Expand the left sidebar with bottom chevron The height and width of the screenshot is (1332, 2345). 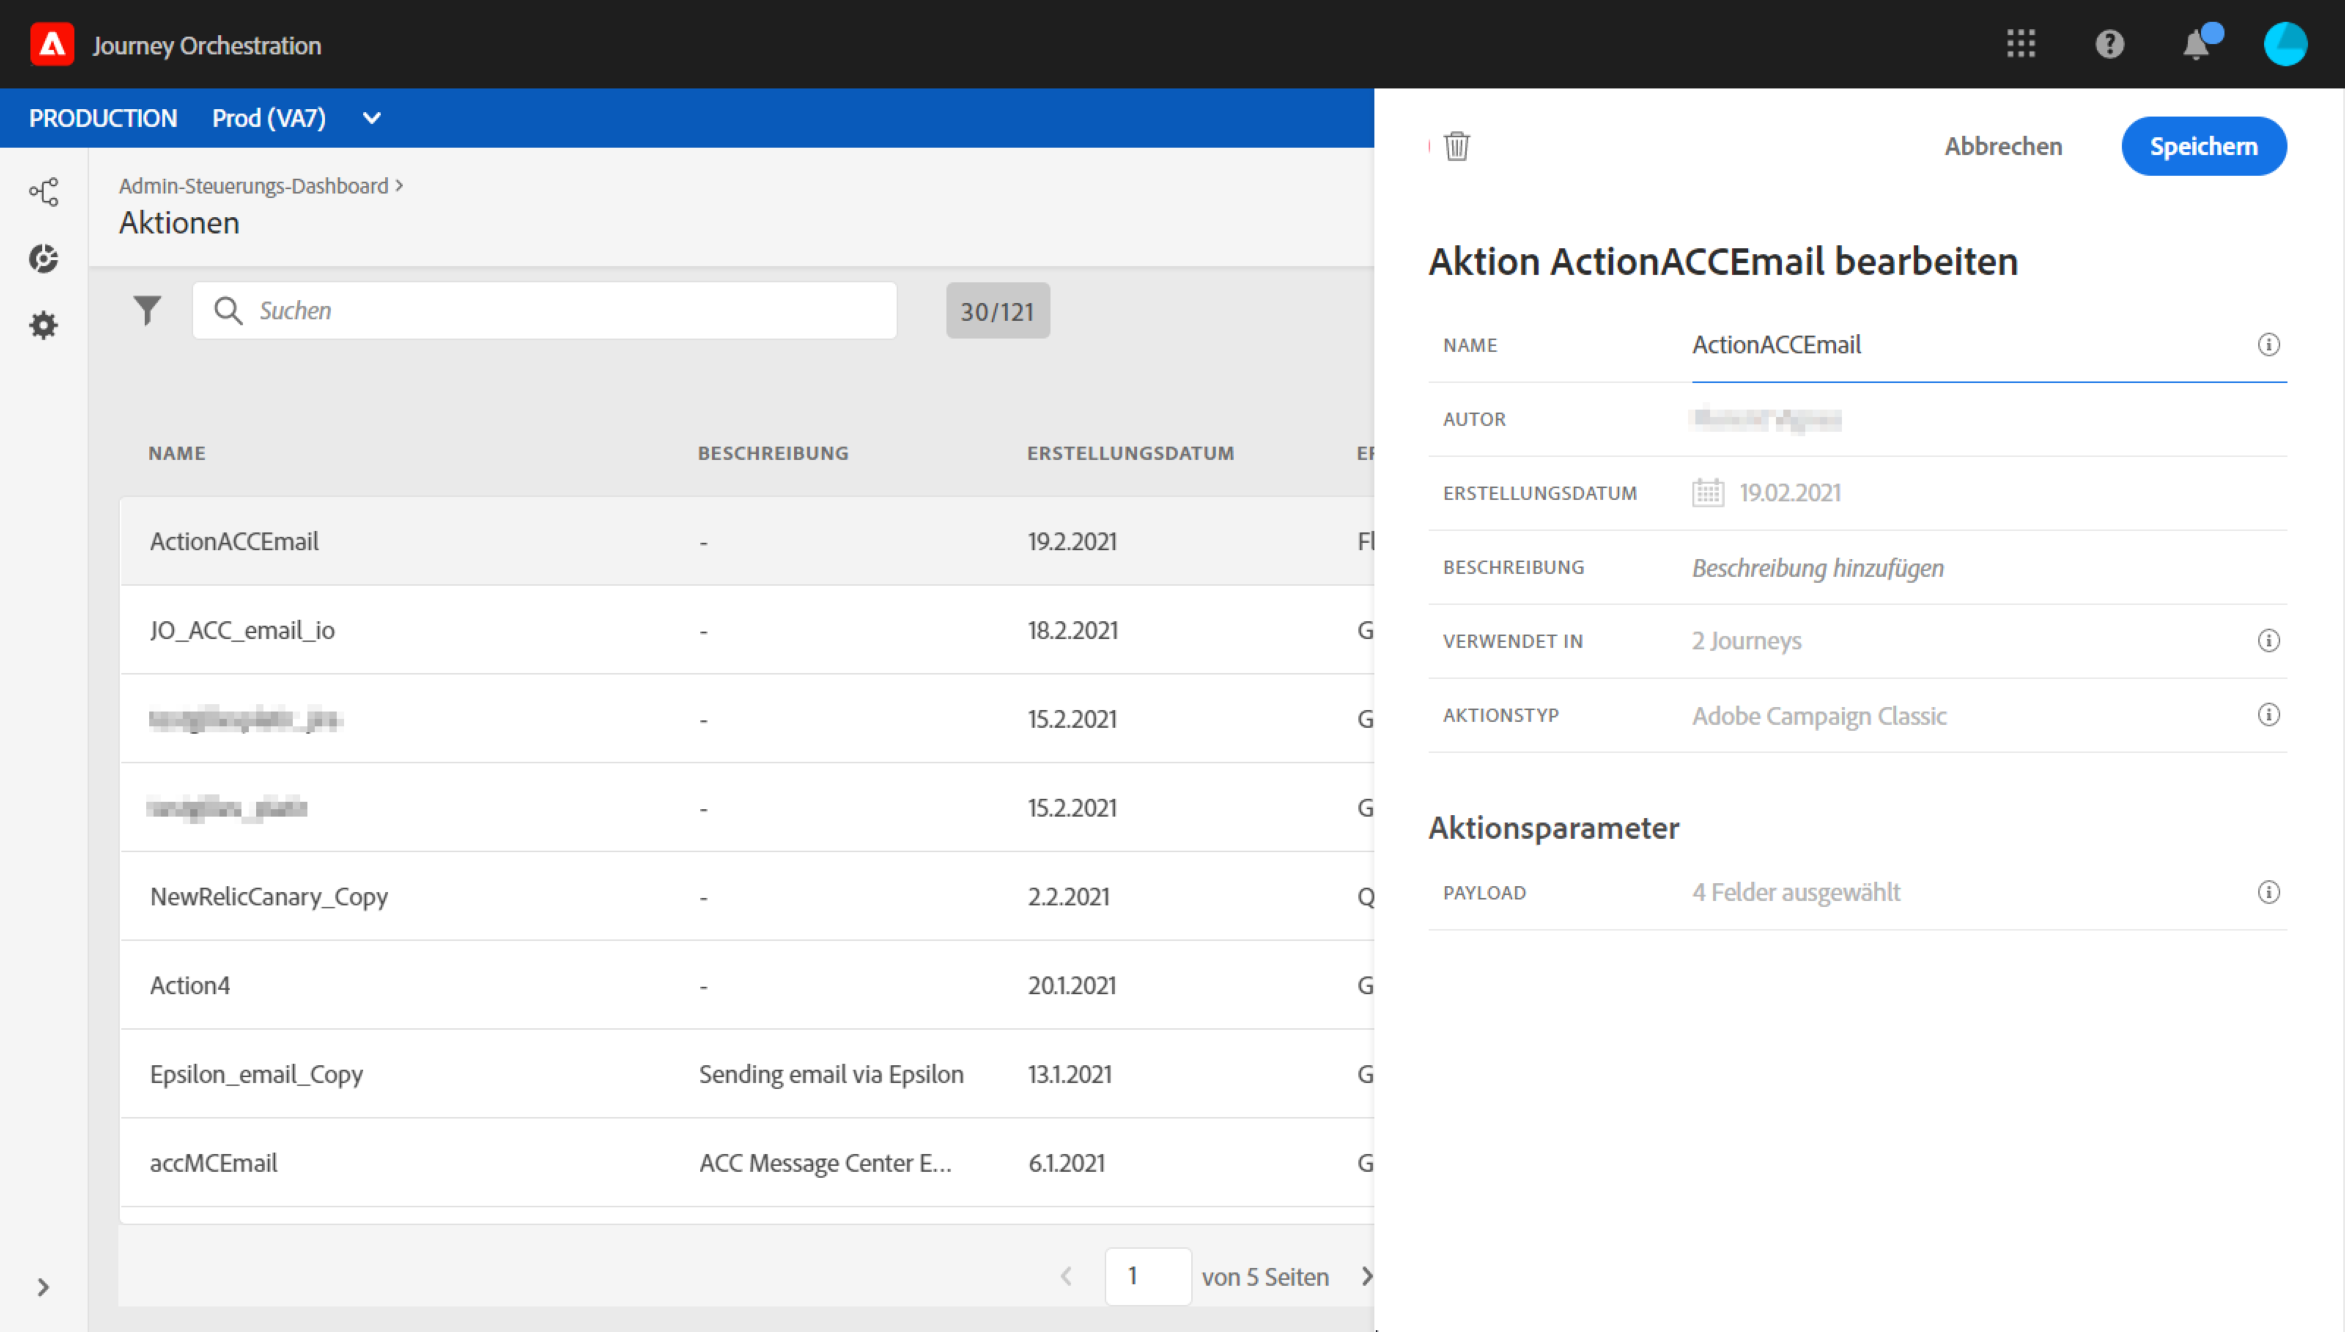click(43, 1287)
